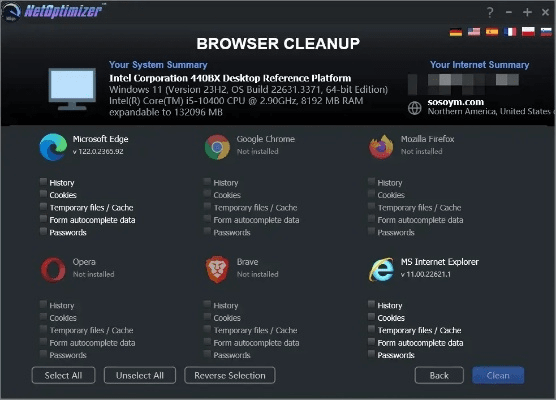This screenshot has height=400, width=556.
Task: Click the Brave lion icon
Action: click(217, 270)
